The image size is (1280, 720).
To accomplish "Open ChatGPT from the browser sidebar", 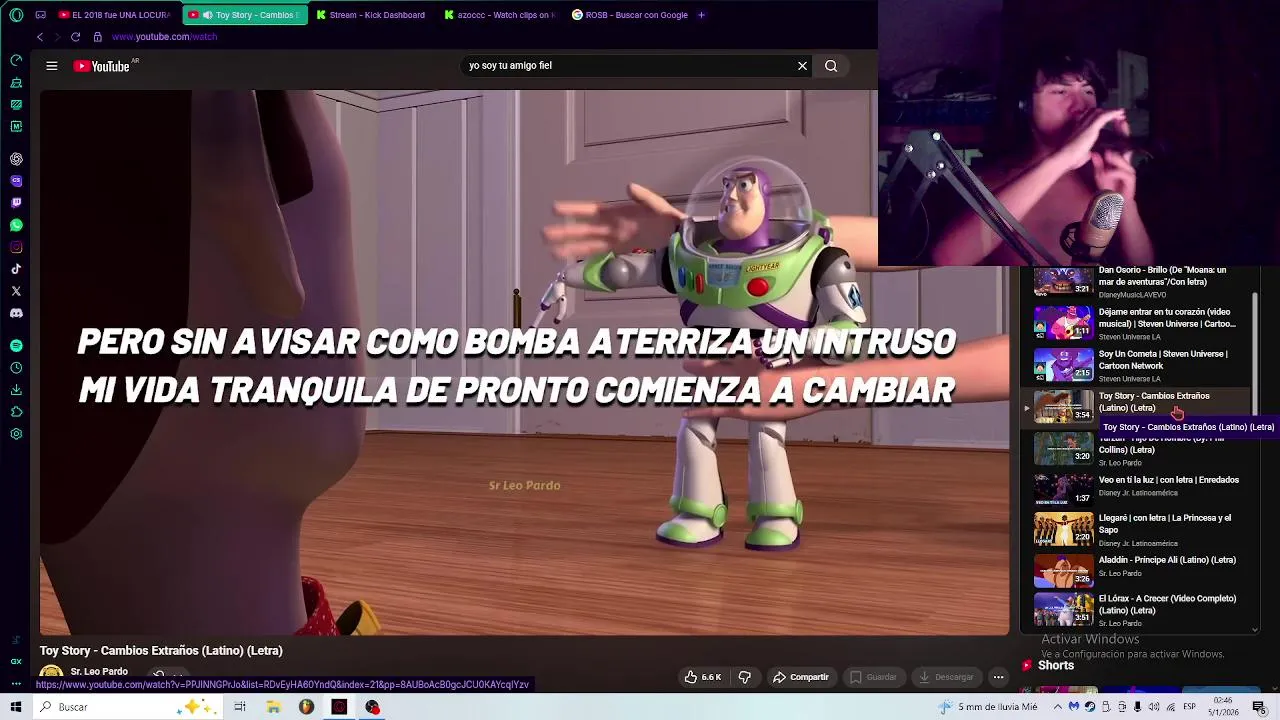I will click(x=16, y=159).
